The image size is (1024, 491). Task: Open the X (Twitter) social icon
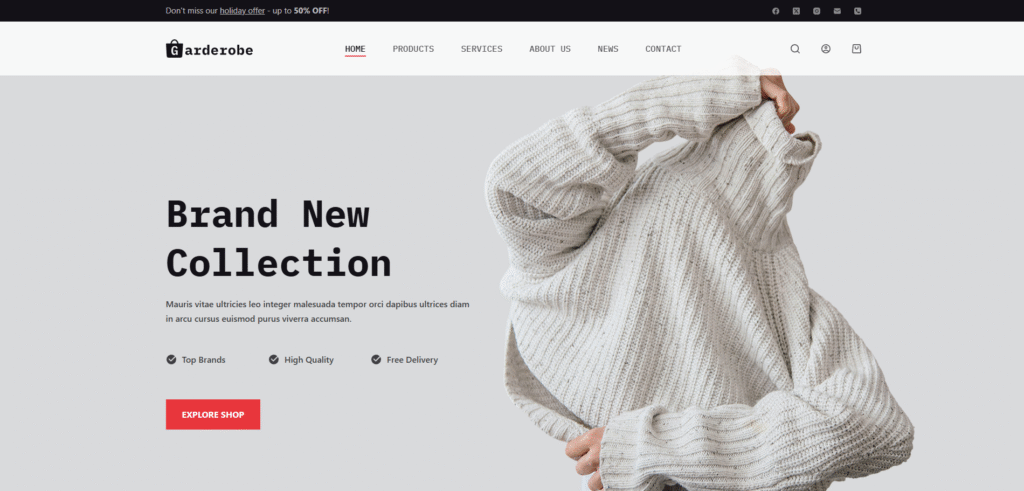(x=795, y=11)
